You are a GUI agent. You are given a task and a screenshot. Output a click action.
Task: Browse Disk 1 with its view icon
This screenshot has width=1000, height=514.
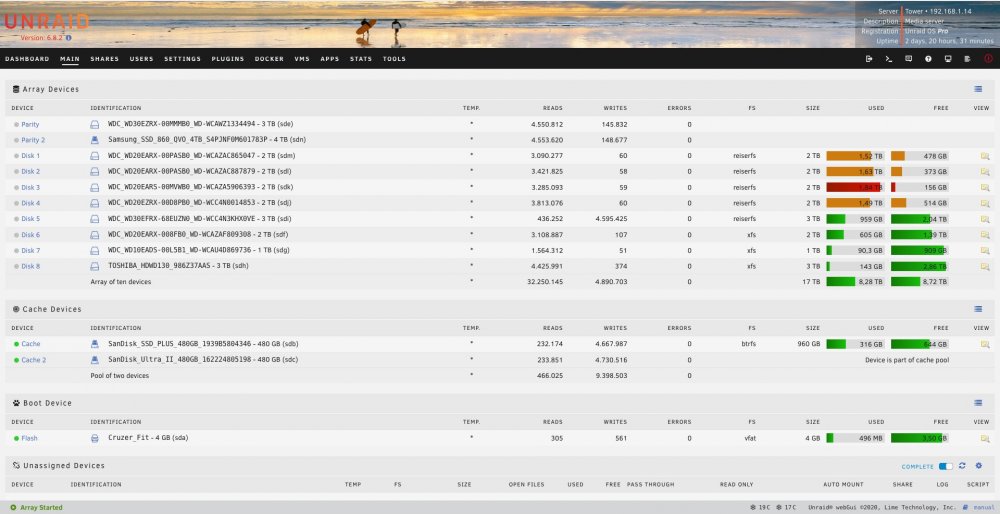[x=985, y=156]
